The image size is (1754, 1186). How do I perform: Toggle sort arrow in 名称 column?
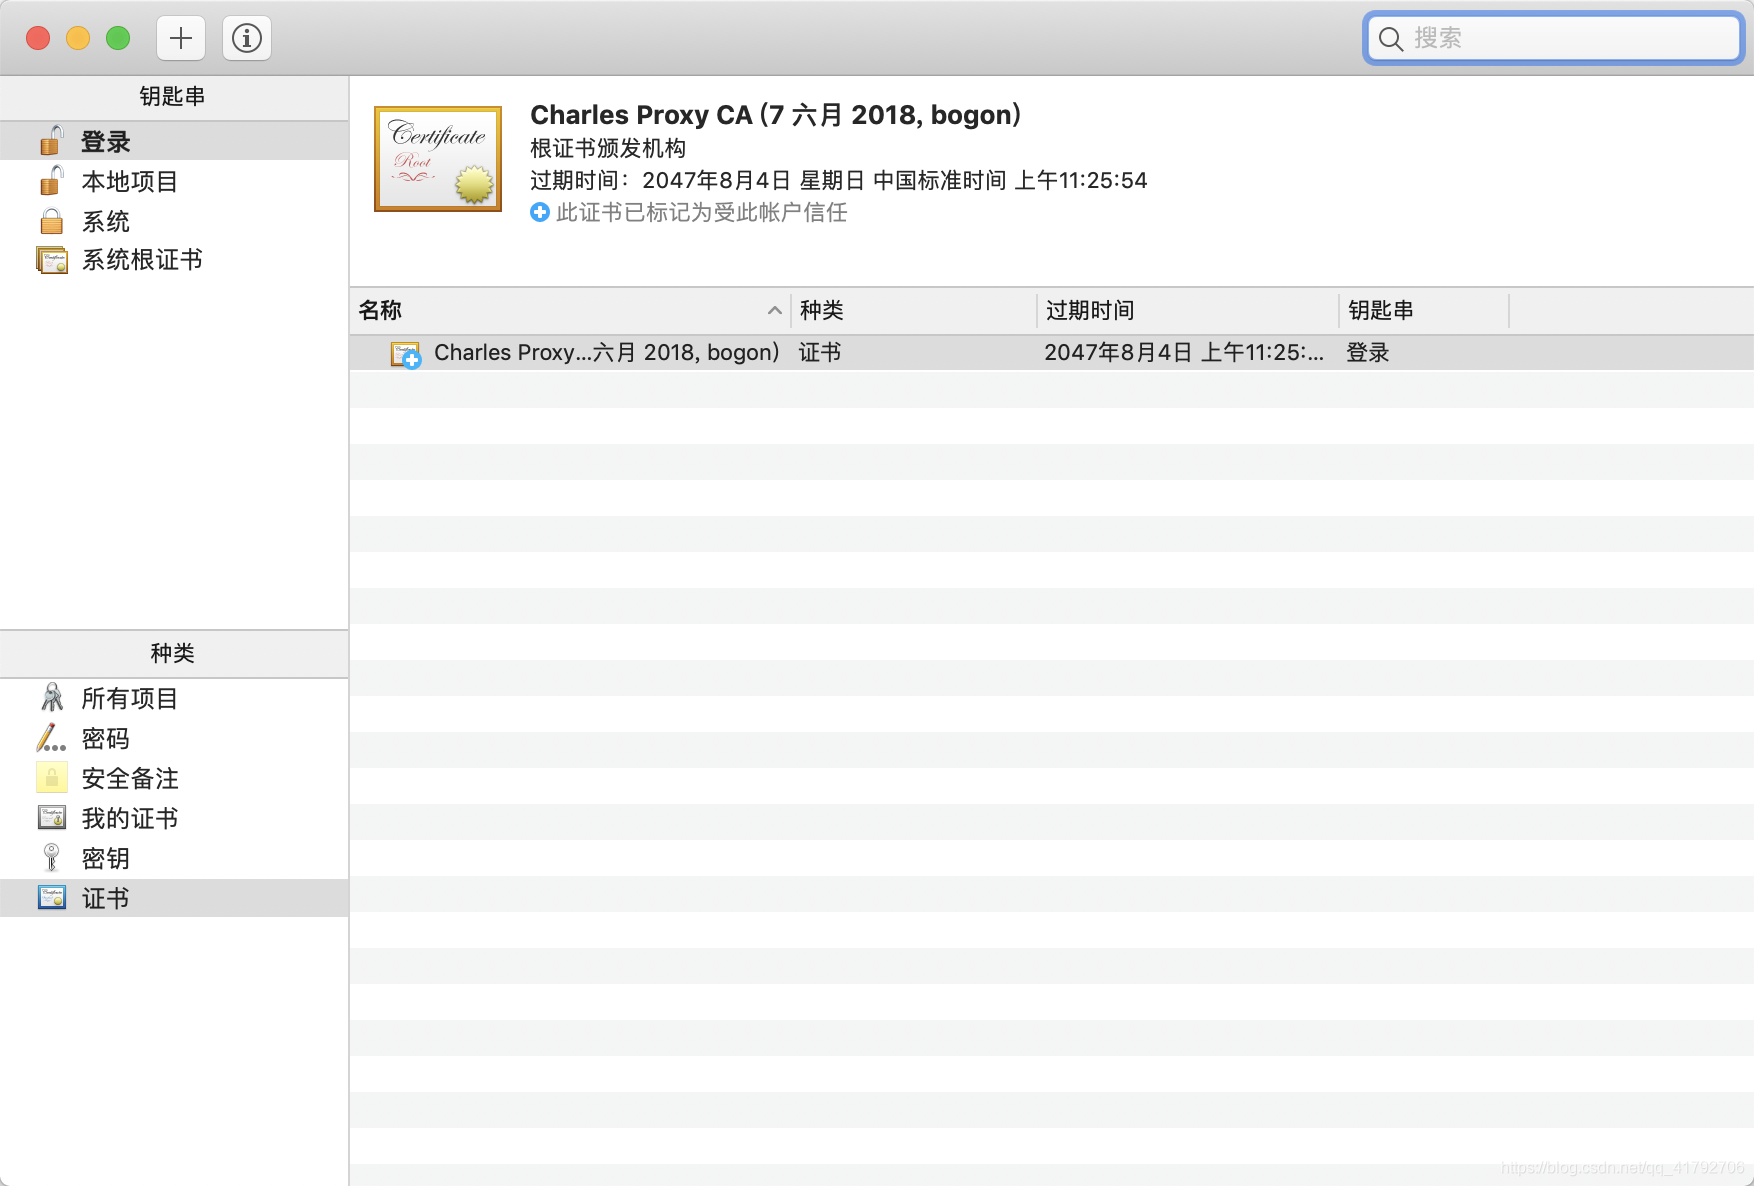tap(774, 311)
